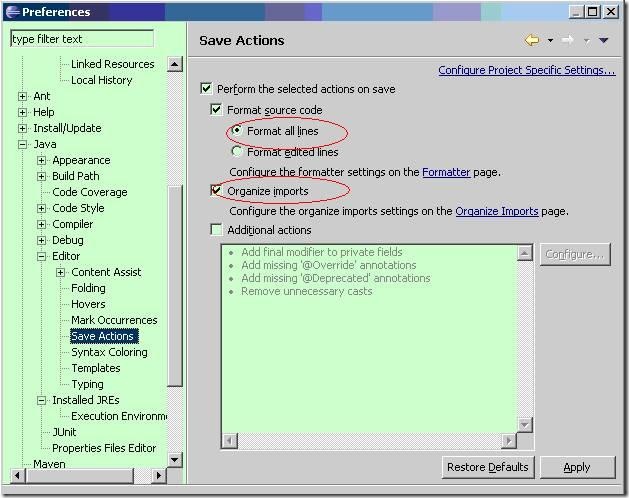Open the Hovers preferences page
629x498 pixels.
(x=88, y=304)
